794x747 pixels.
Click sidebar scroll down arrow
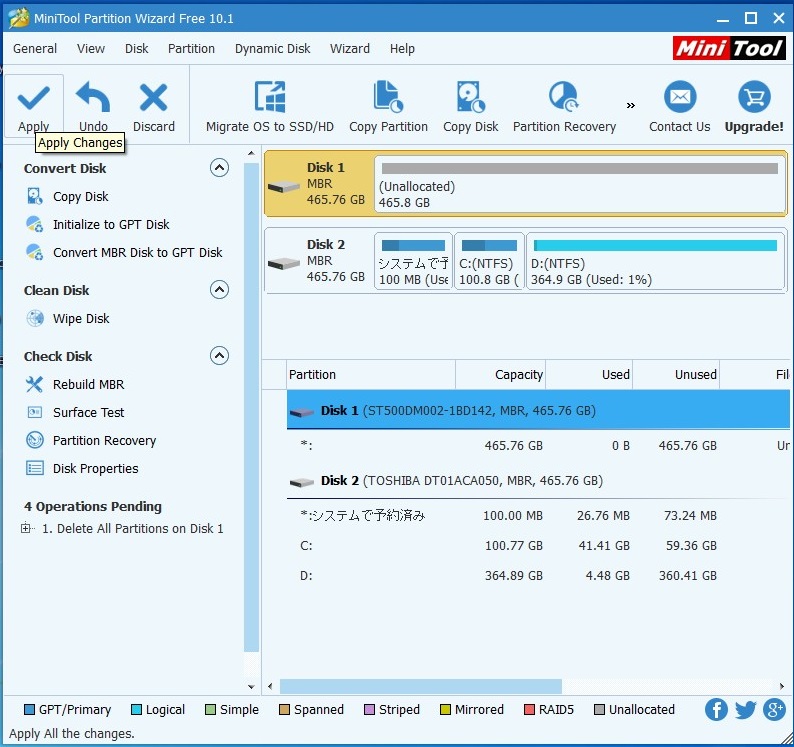click(251, 687)
